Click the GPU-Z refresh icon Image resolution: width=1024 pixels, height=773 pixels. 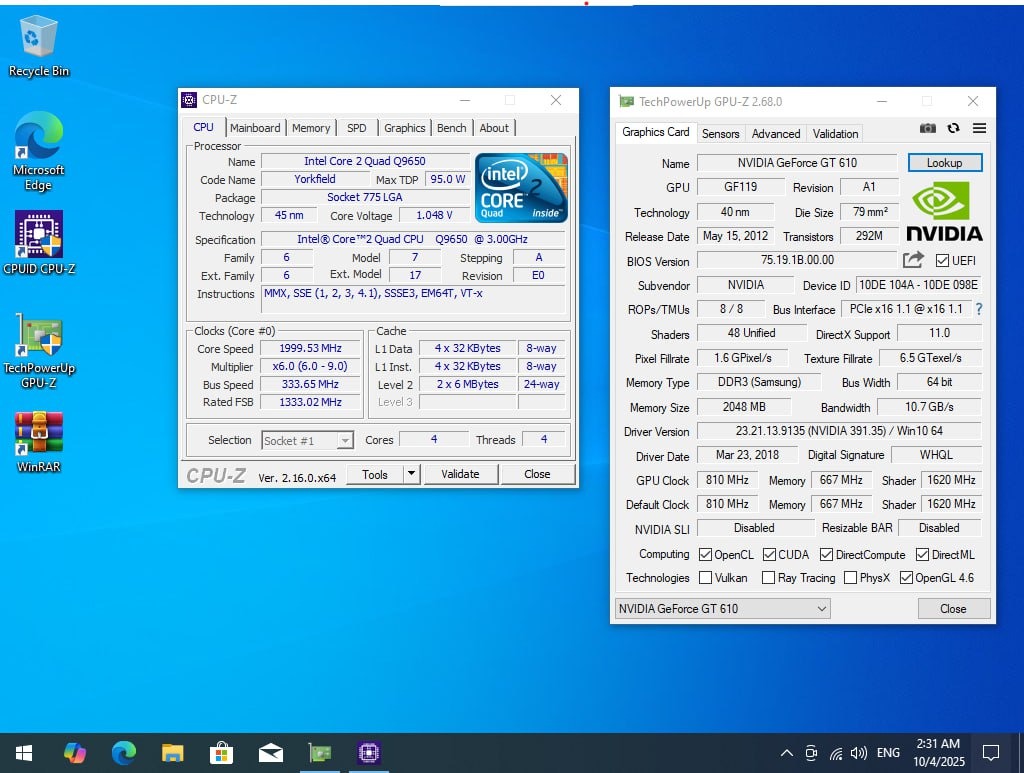(x=953, y=129)
